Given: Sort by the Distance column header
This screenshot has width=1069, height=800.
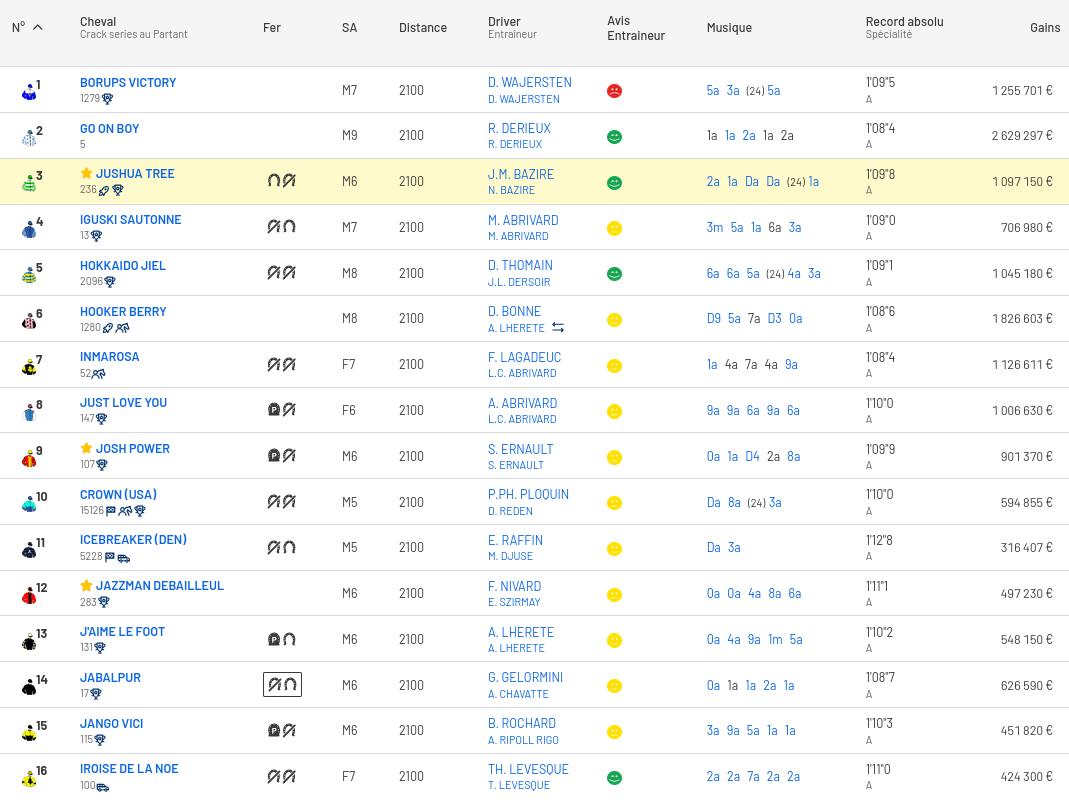Looking at the screenshot, I should click(x=422, y=28).
